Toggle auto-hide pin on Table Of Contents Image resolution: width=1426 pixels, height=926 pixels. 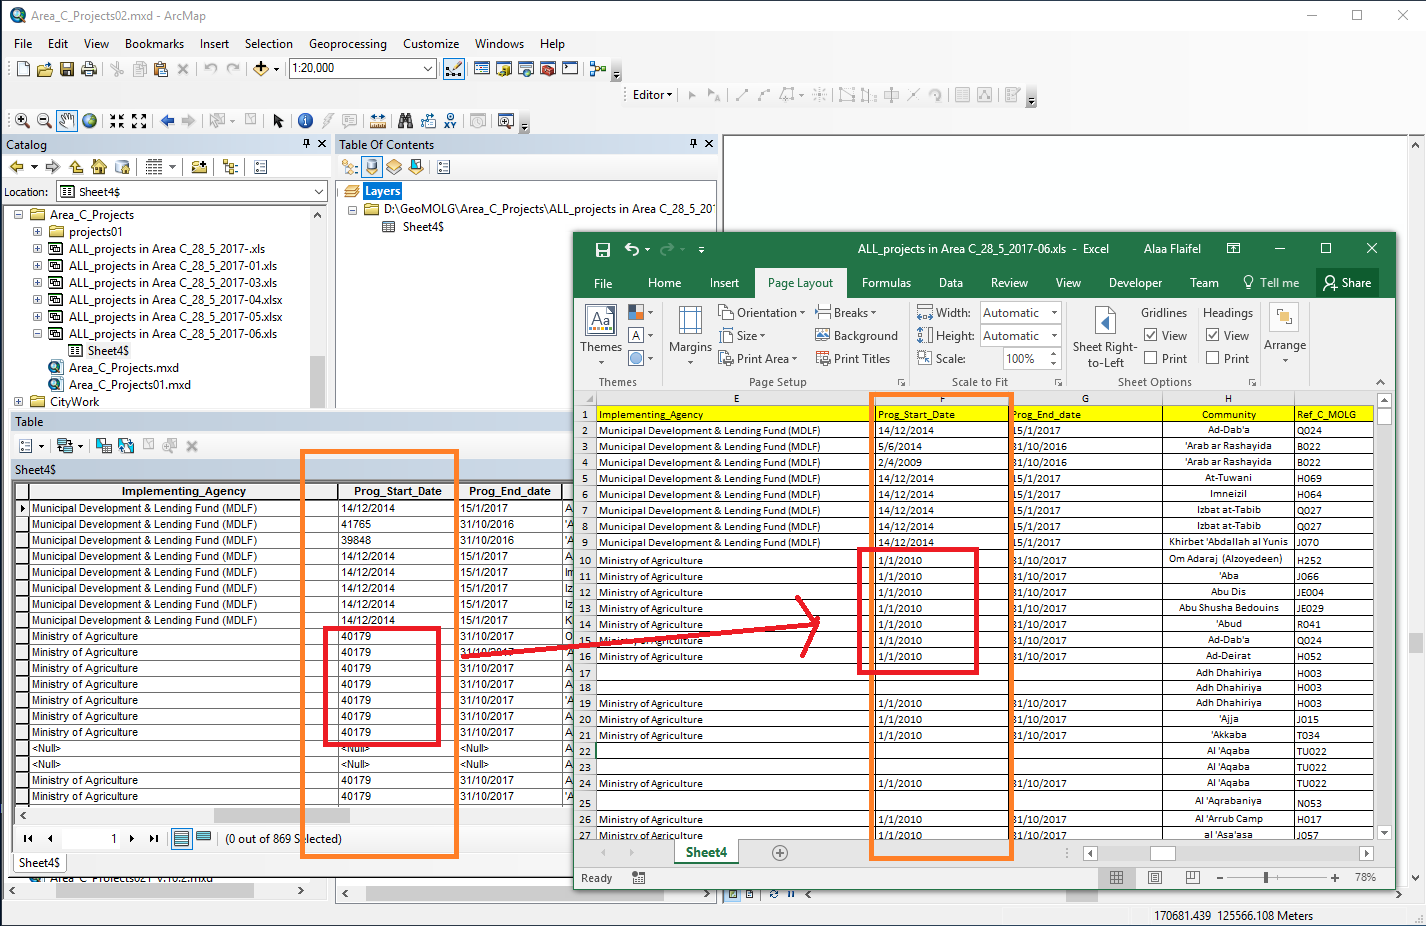[x=693, y=144]
